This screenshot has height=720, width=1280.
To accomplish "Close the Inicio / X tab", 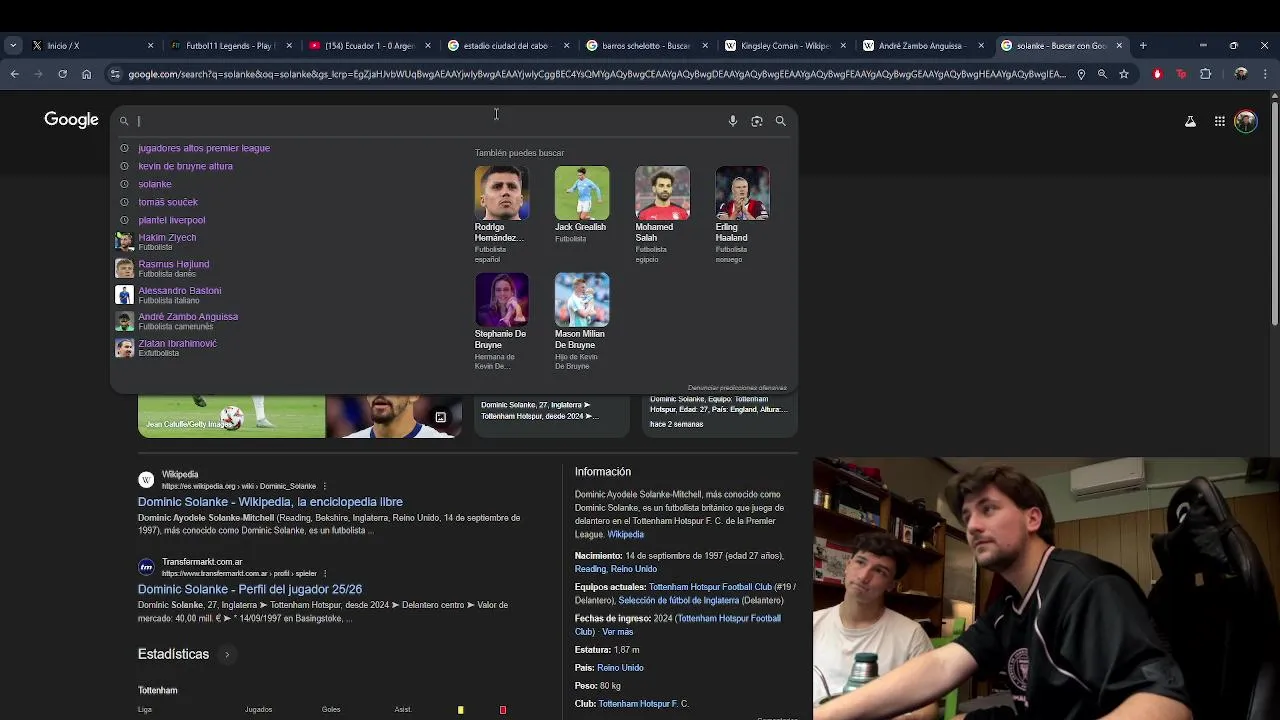I will coord(150,45).
